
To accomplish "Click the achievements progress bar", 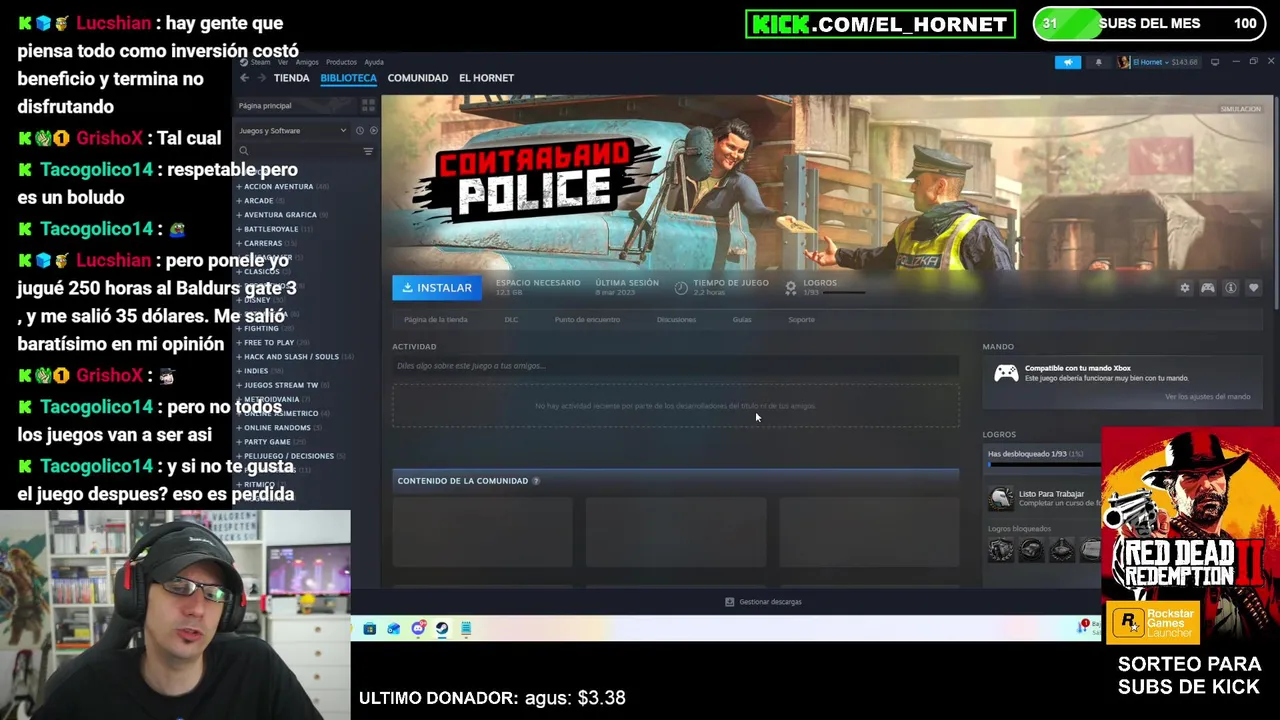I will 1043,465.
